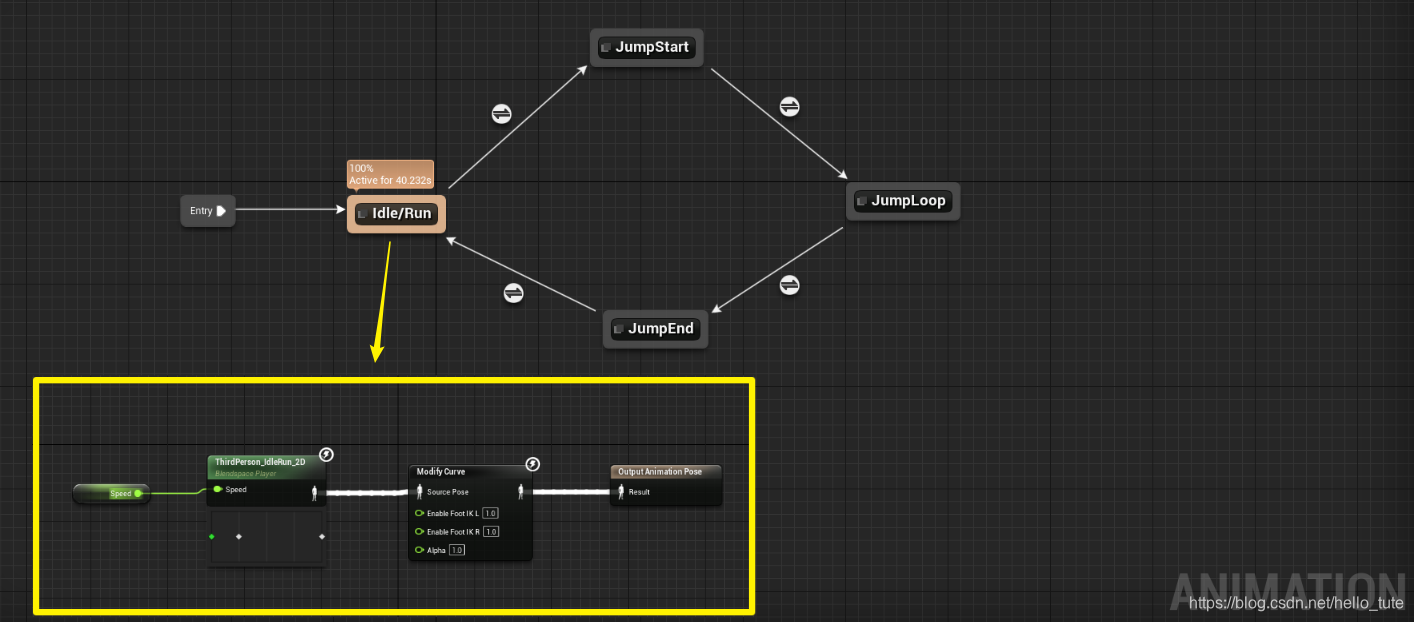Click the state icon on the JumpLoop node

point(861,200)
